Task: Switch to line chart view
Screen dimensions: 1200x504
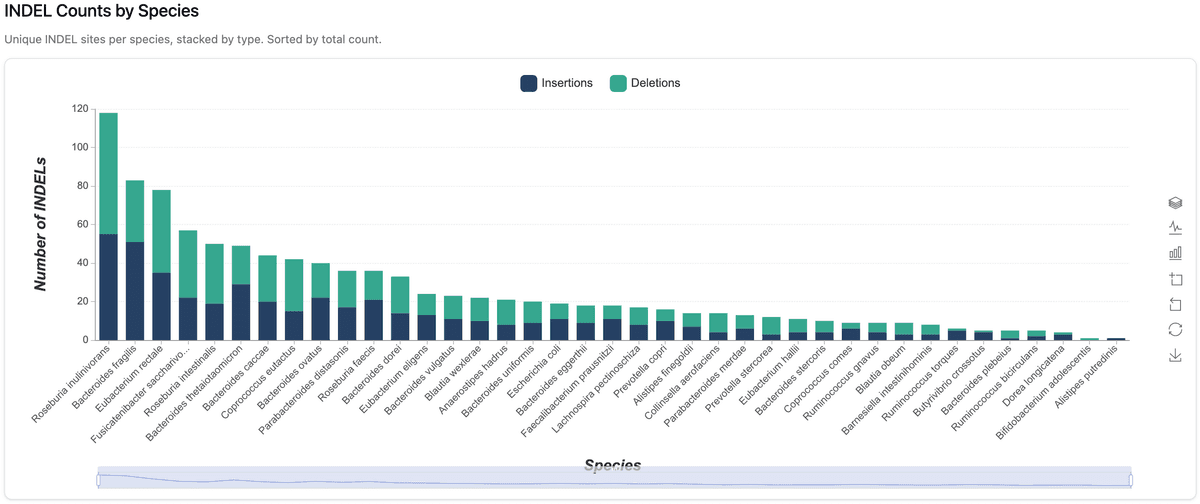Action: tap(1175, 227)
